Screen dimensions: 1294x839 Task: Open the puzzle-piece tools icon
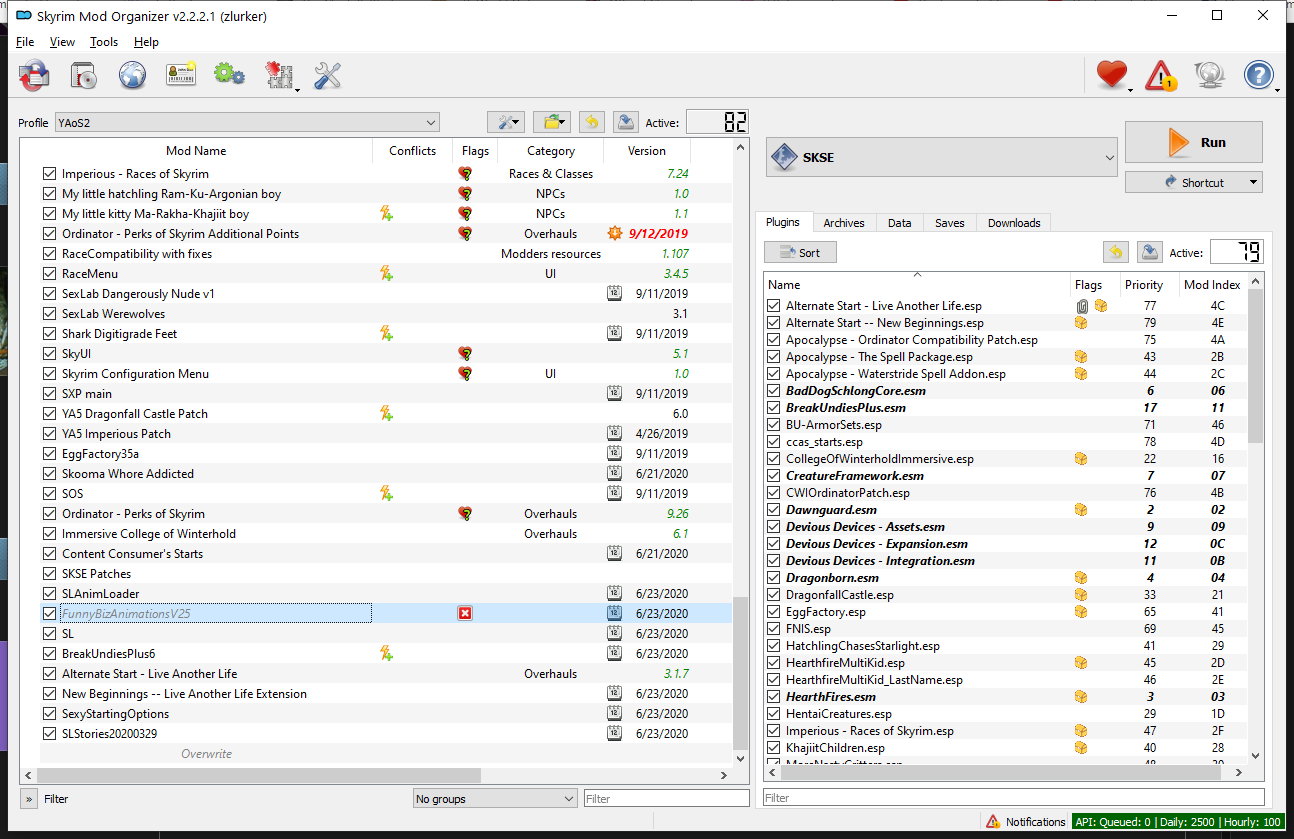coord(279,75)
